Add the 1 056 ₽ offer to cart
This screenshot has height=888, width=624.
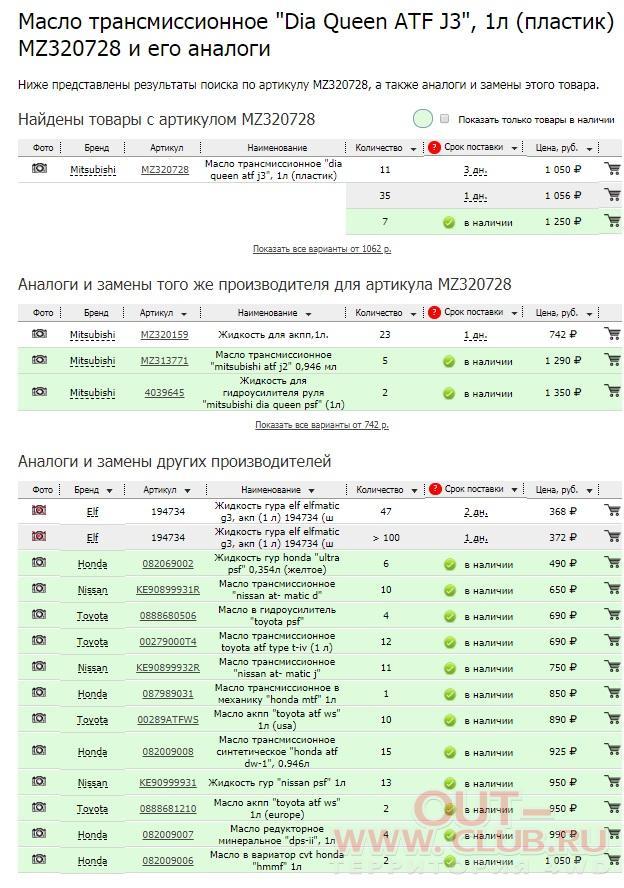point(612,195)
